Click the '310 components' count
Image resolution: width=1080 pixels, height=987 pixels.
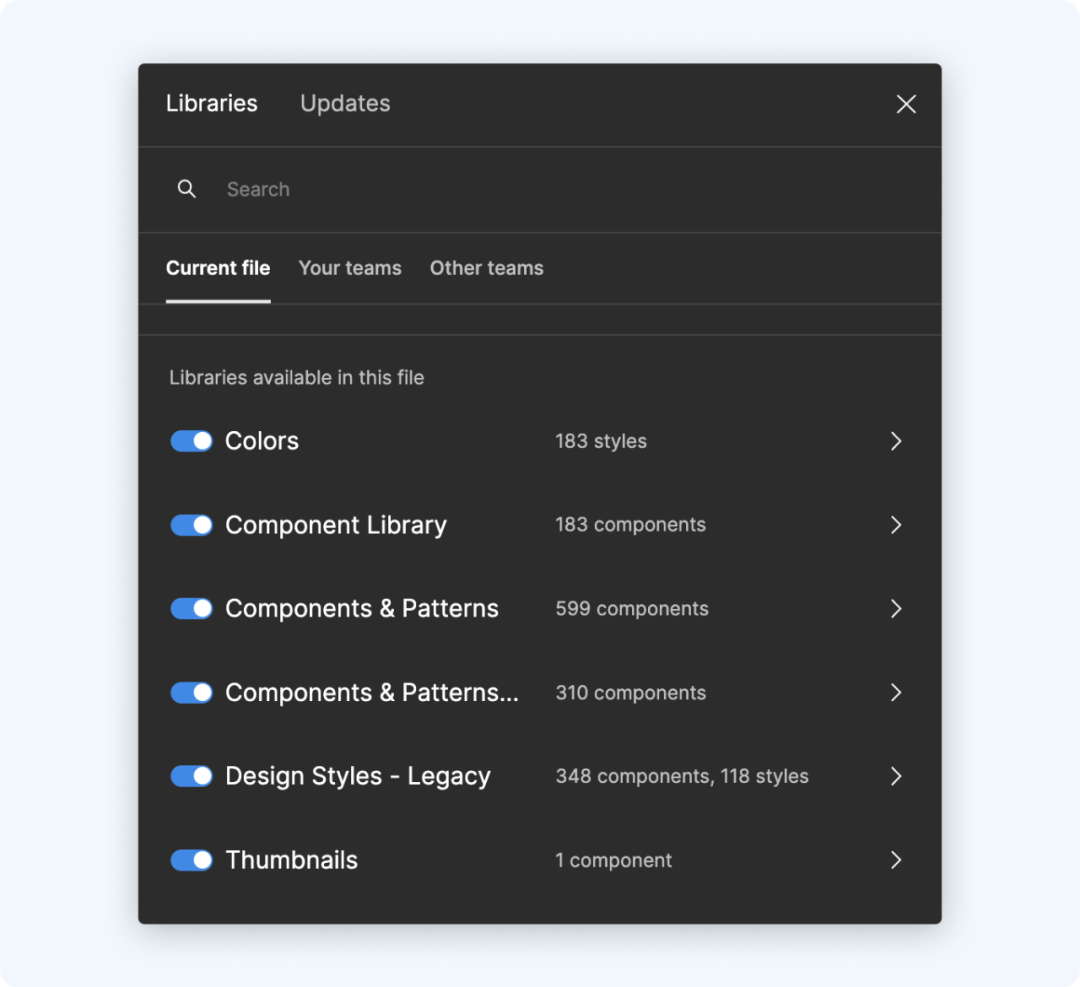point(631,693)
